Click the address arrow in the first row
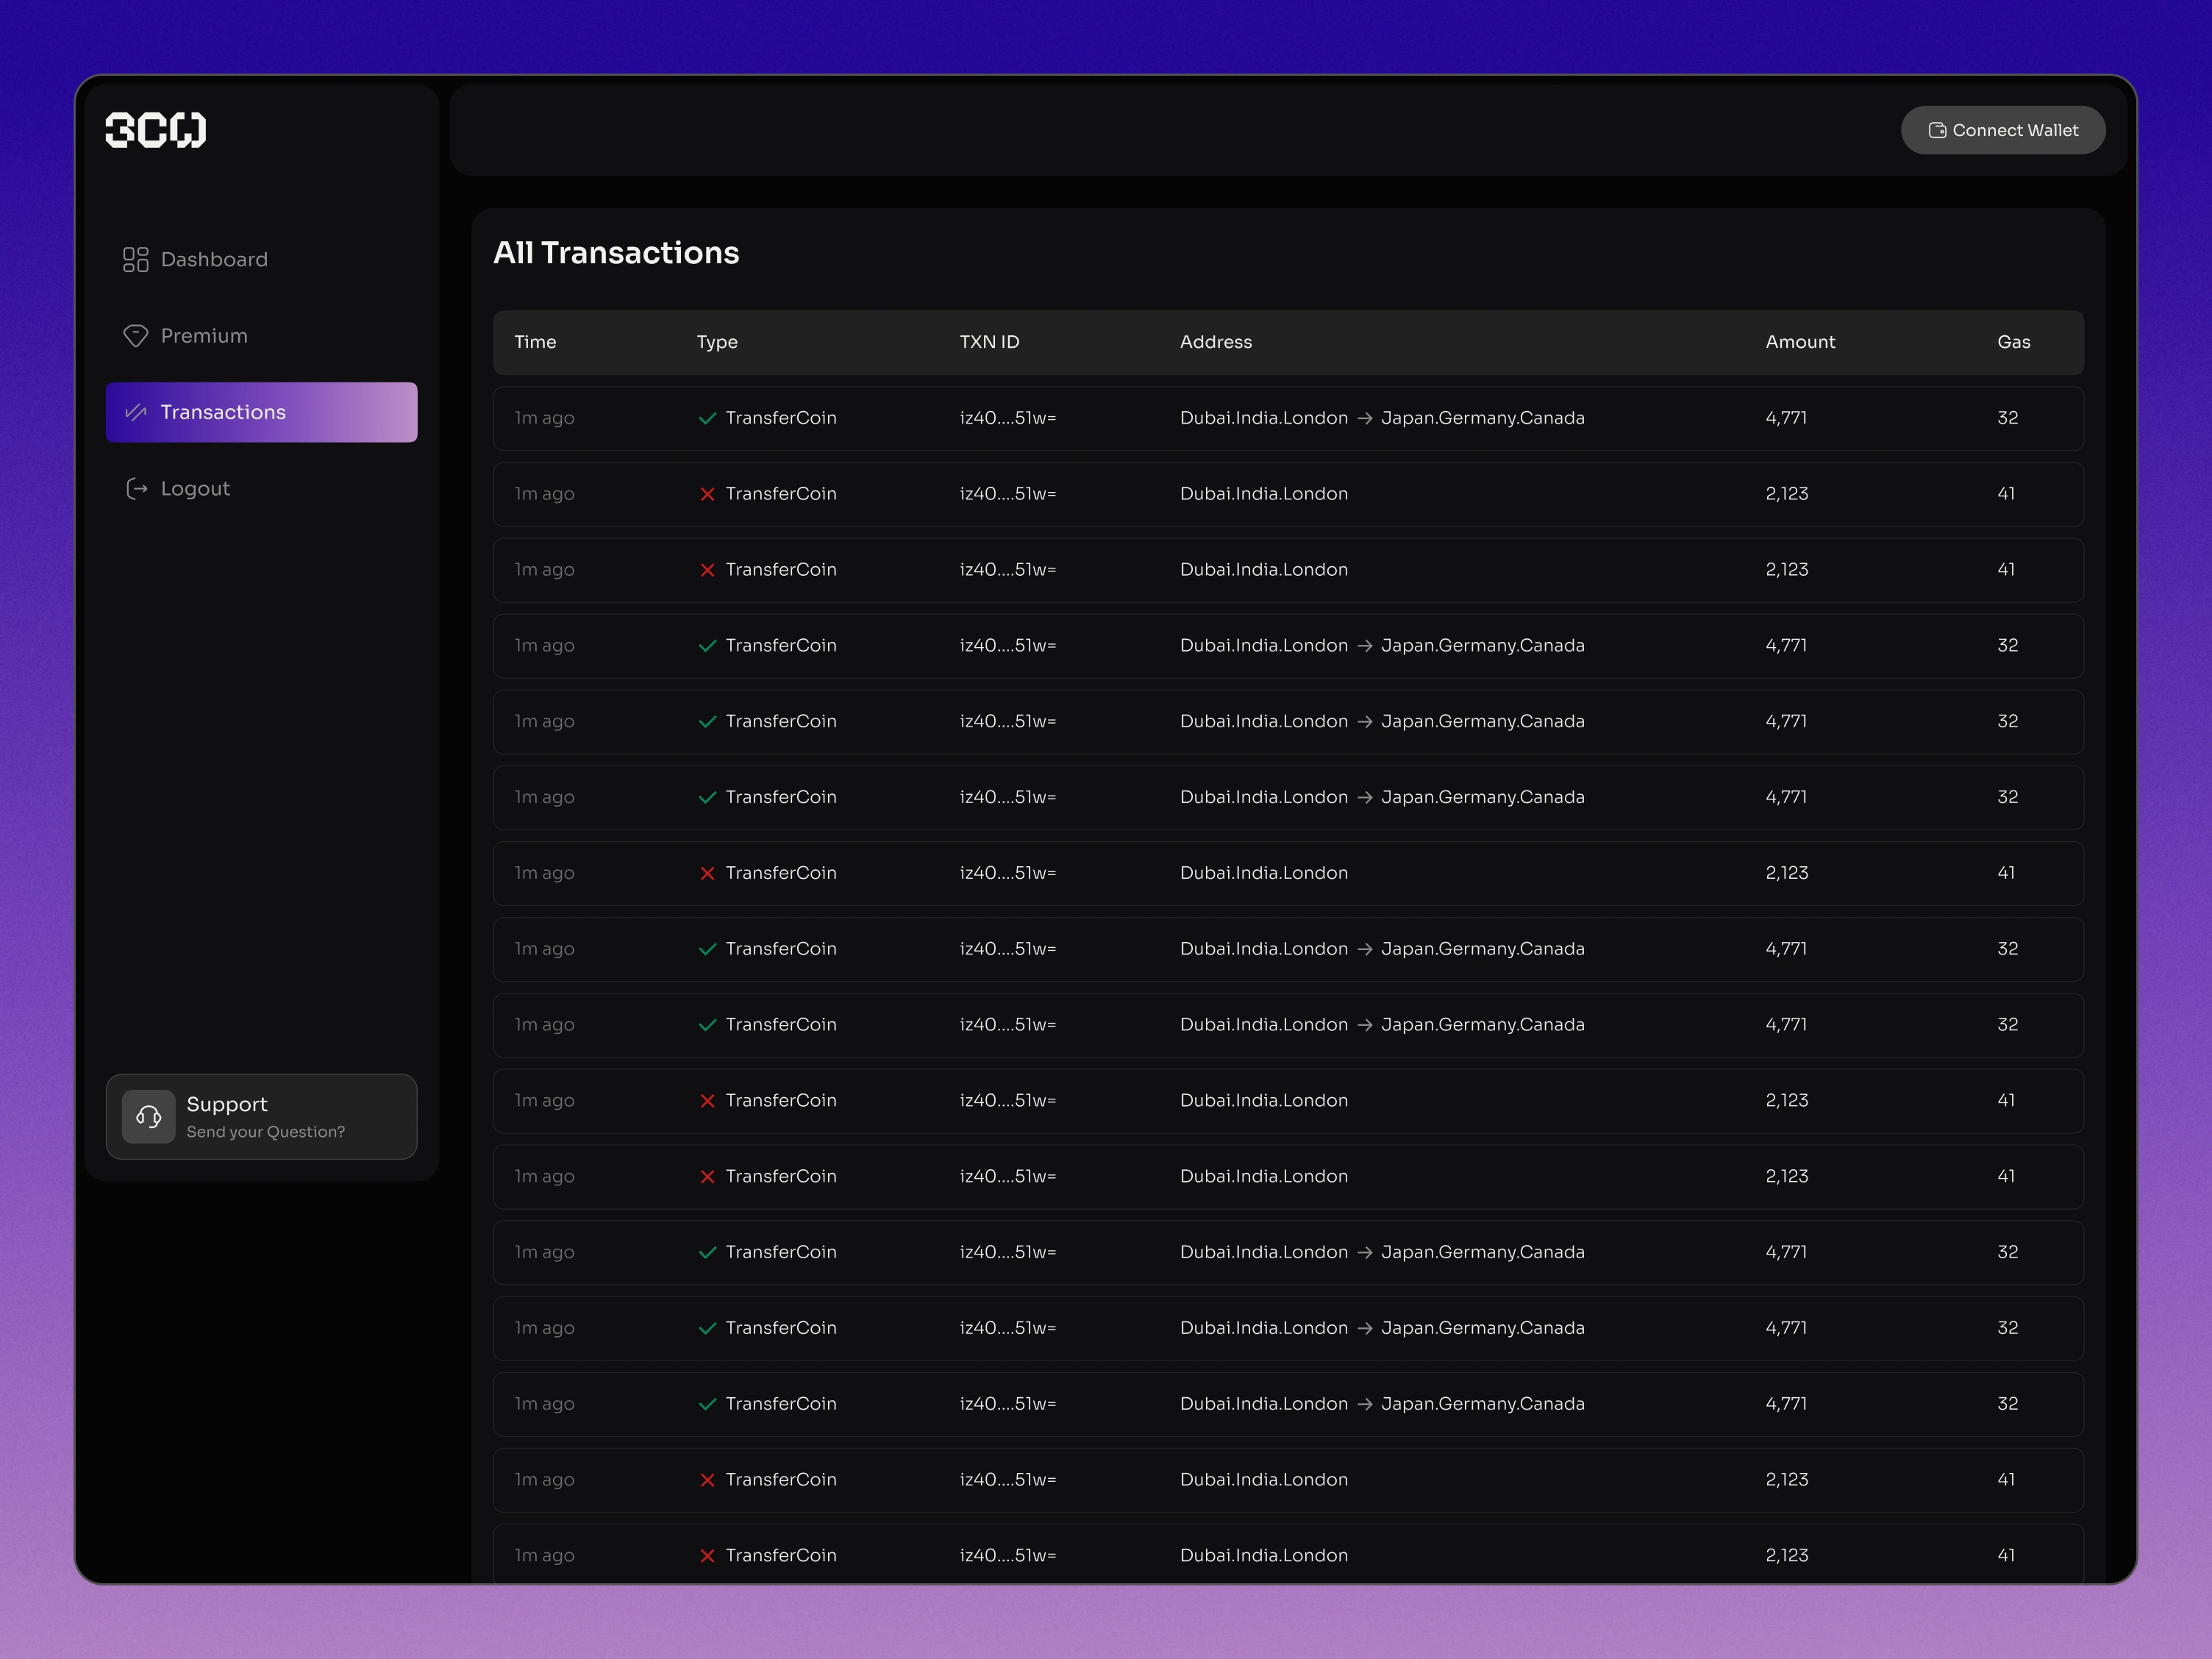This screenshot has height=1659, width=2212. 1365,419
